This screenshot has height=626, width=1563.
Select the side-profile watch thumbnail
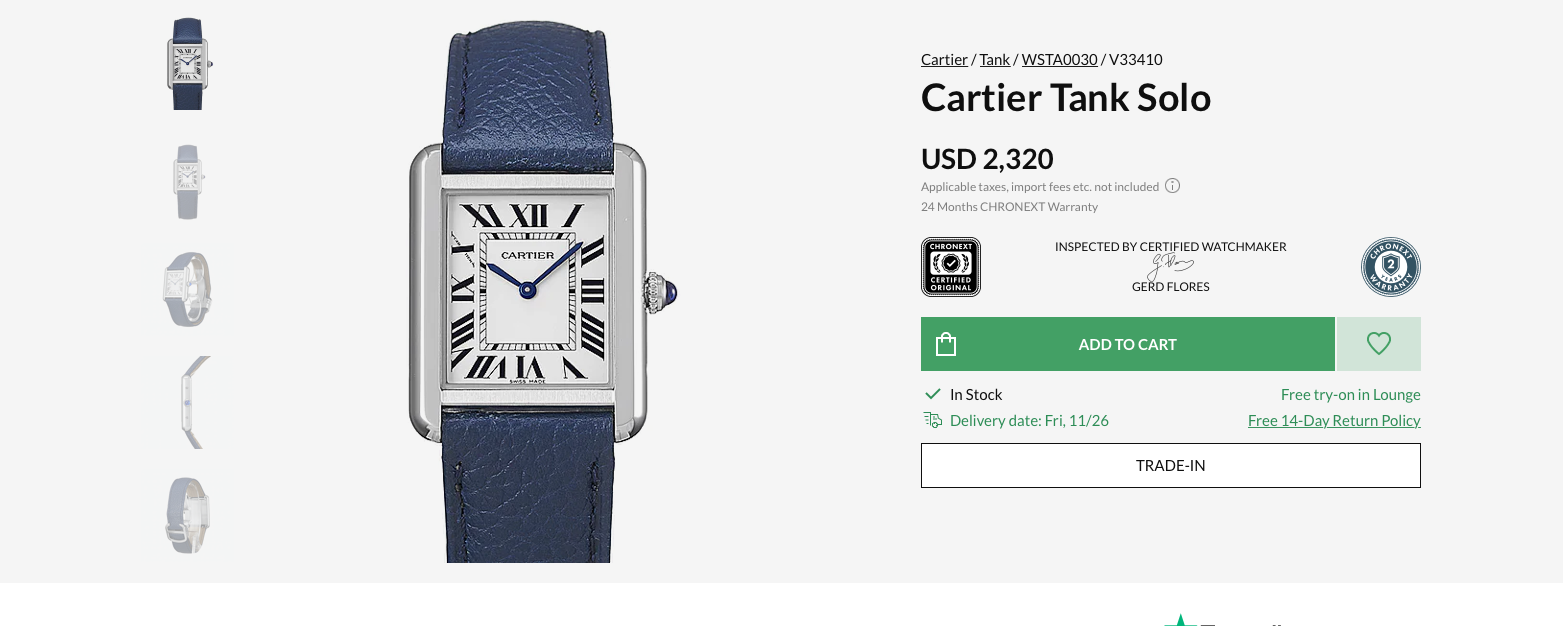pos(190,403)
